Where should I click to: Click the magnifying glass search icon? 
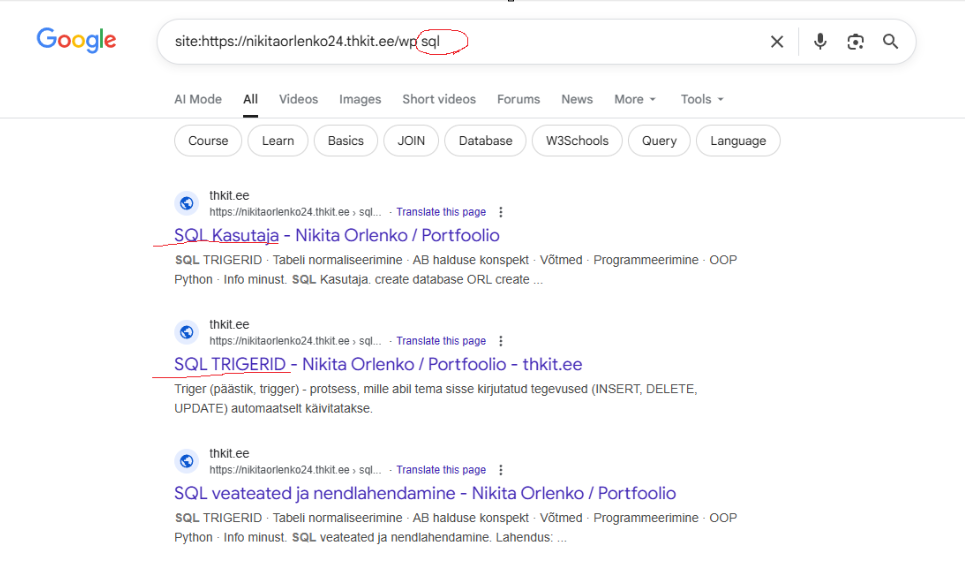click(890, 42)
